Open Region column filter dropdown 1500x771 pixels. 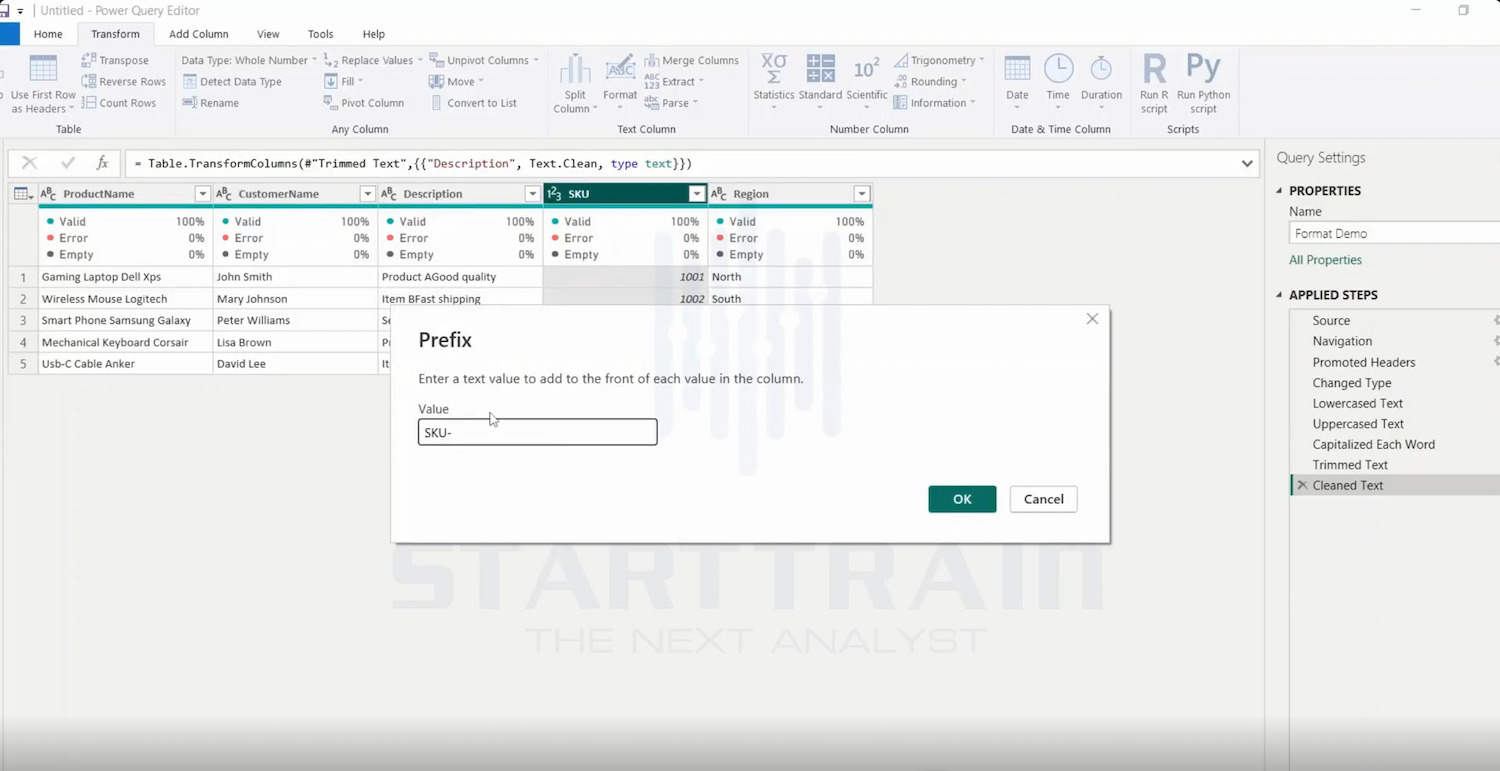[x=862, y=194]
